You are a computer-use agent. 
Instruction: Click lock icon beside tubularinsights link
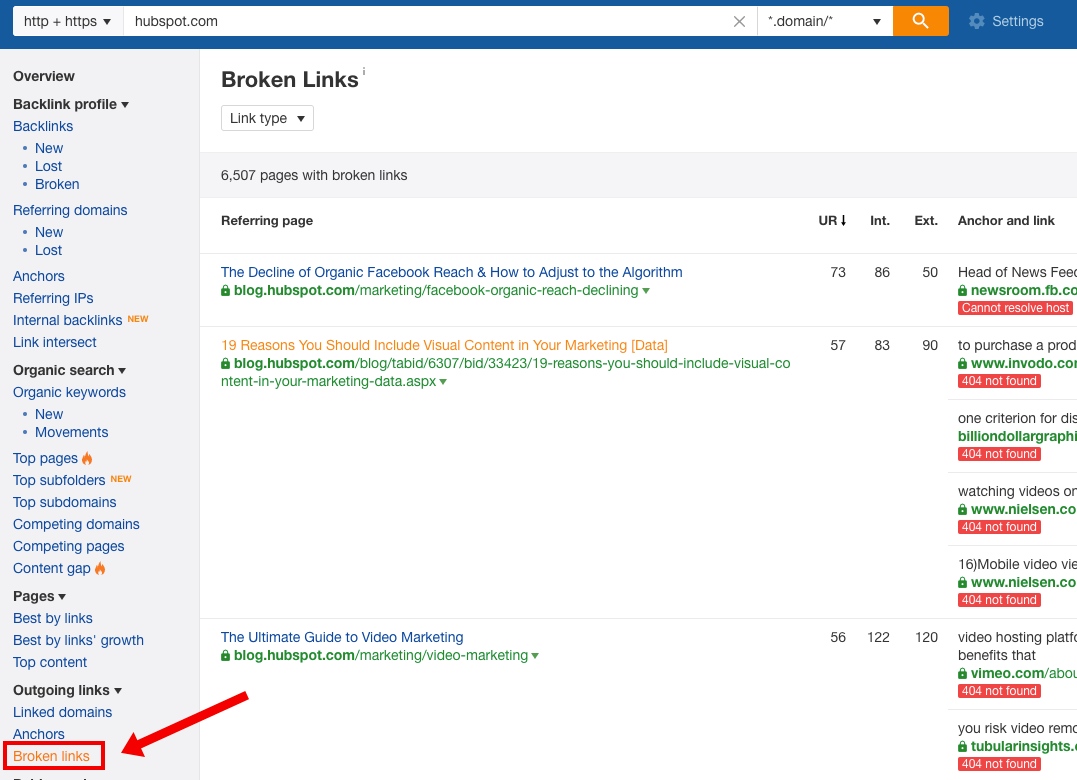pos(962,746)
